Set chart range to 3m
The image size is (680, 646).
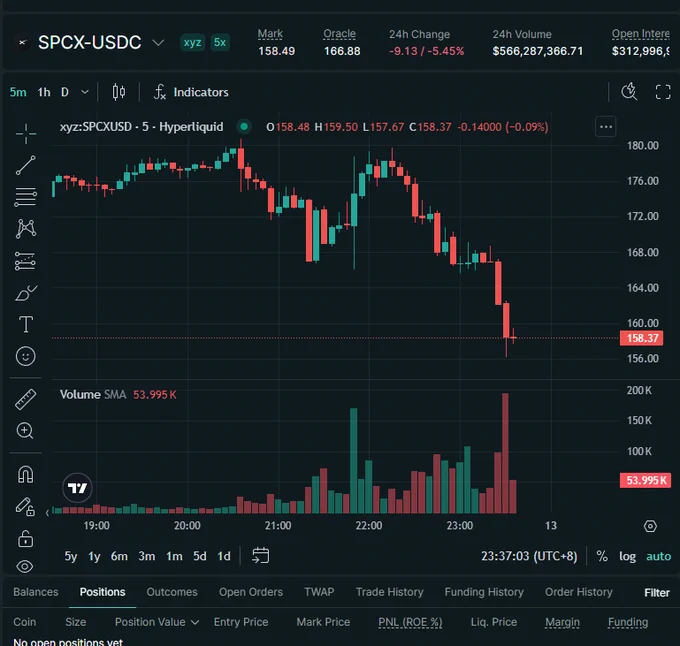(x=147, y=556)
